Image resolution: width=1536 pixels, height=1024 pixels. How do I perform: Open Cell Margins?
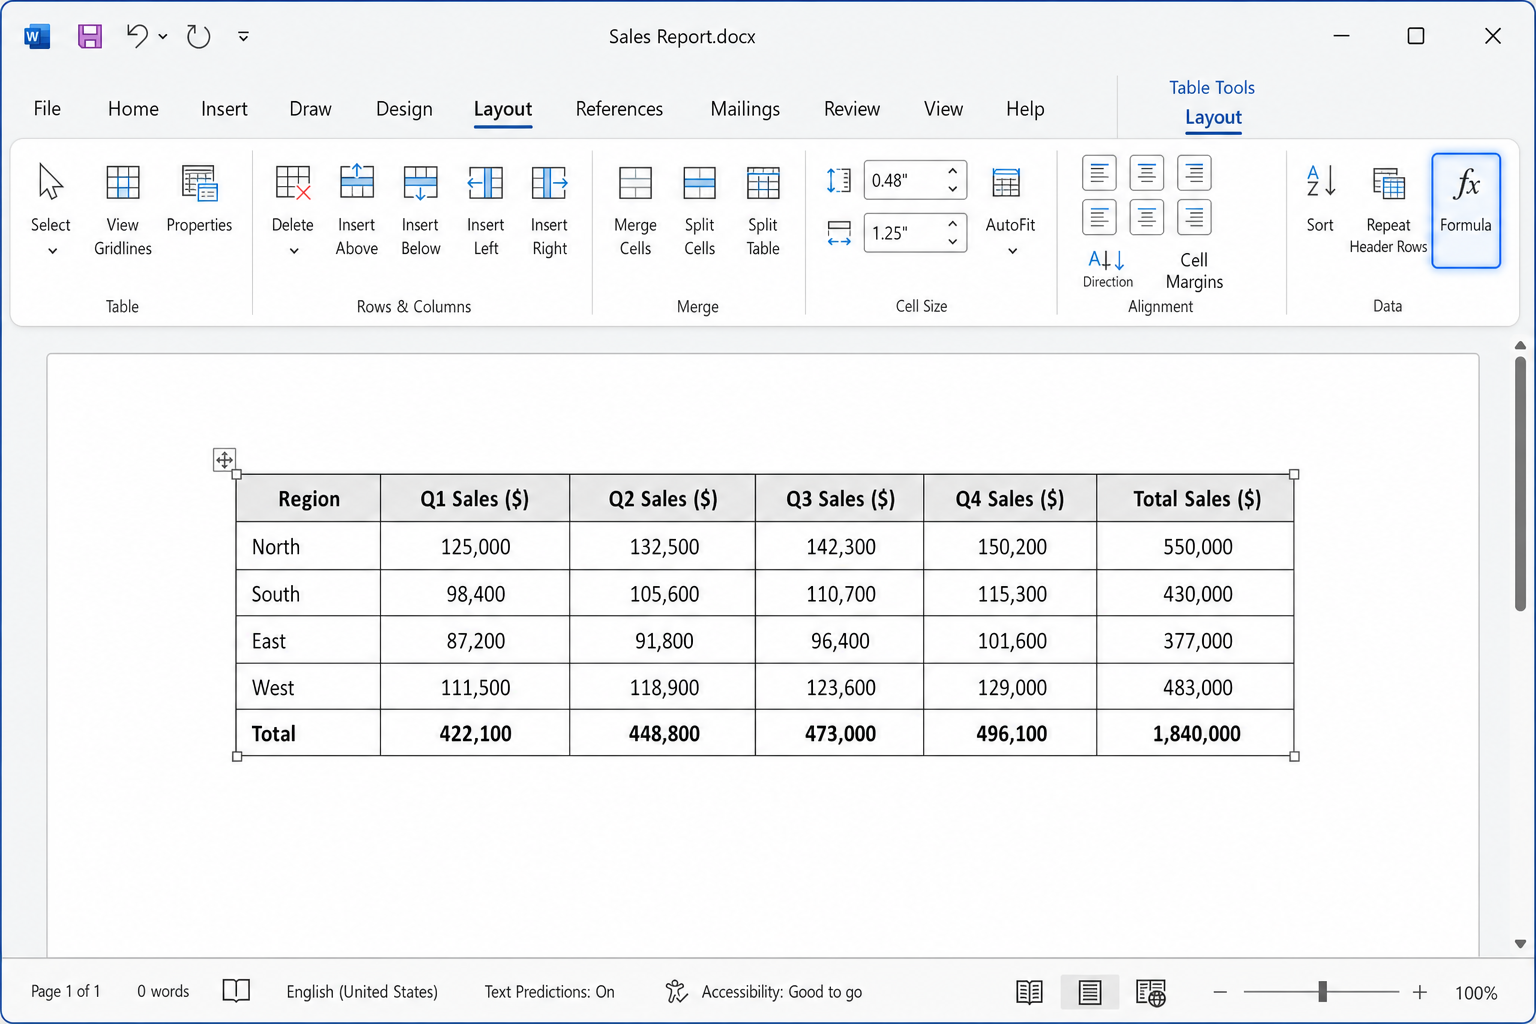(x=1194, y=270)
